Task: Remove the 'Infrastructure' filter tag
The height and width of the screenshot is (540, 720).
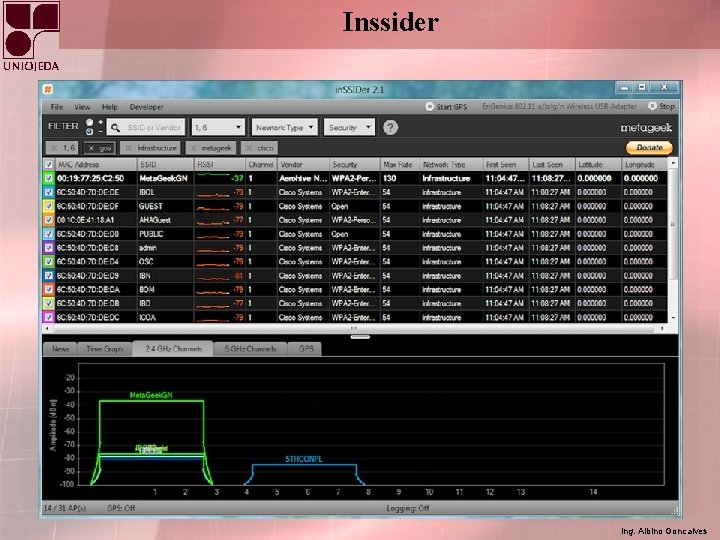Action: point(129,148)
